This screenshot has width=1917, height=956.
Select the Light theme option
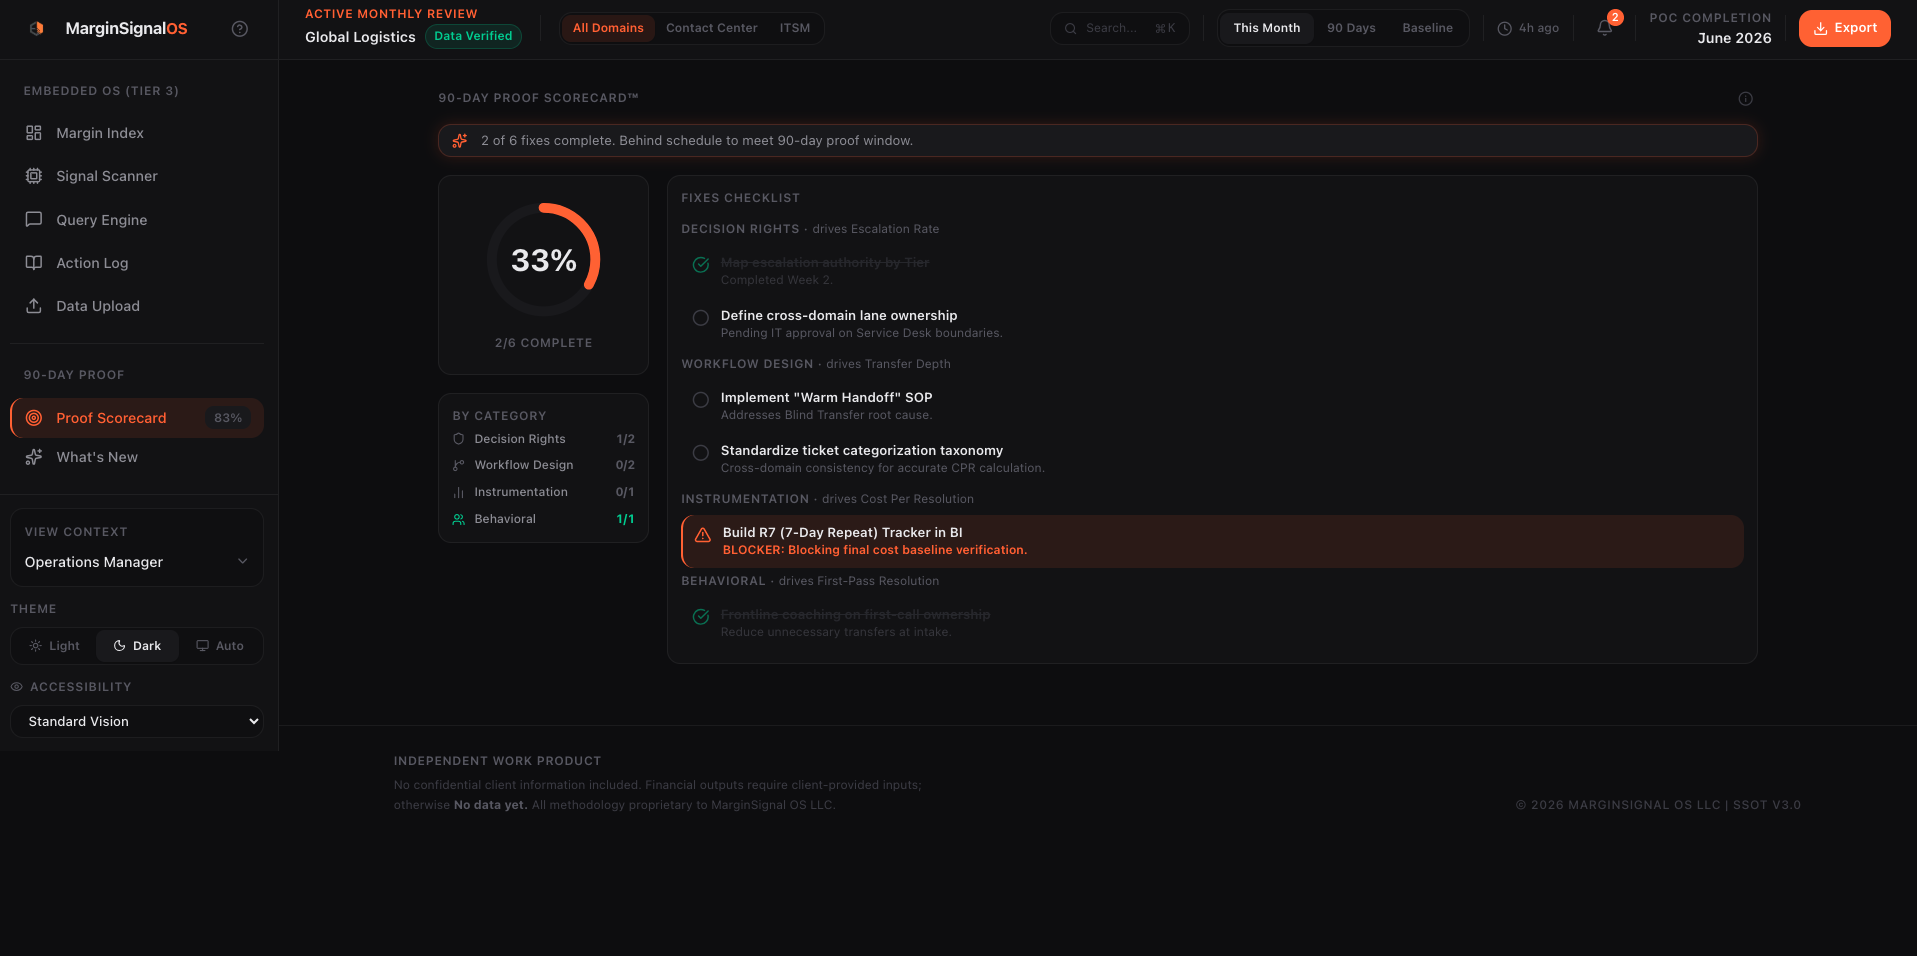pyautogui.click(x=54, y=646)
